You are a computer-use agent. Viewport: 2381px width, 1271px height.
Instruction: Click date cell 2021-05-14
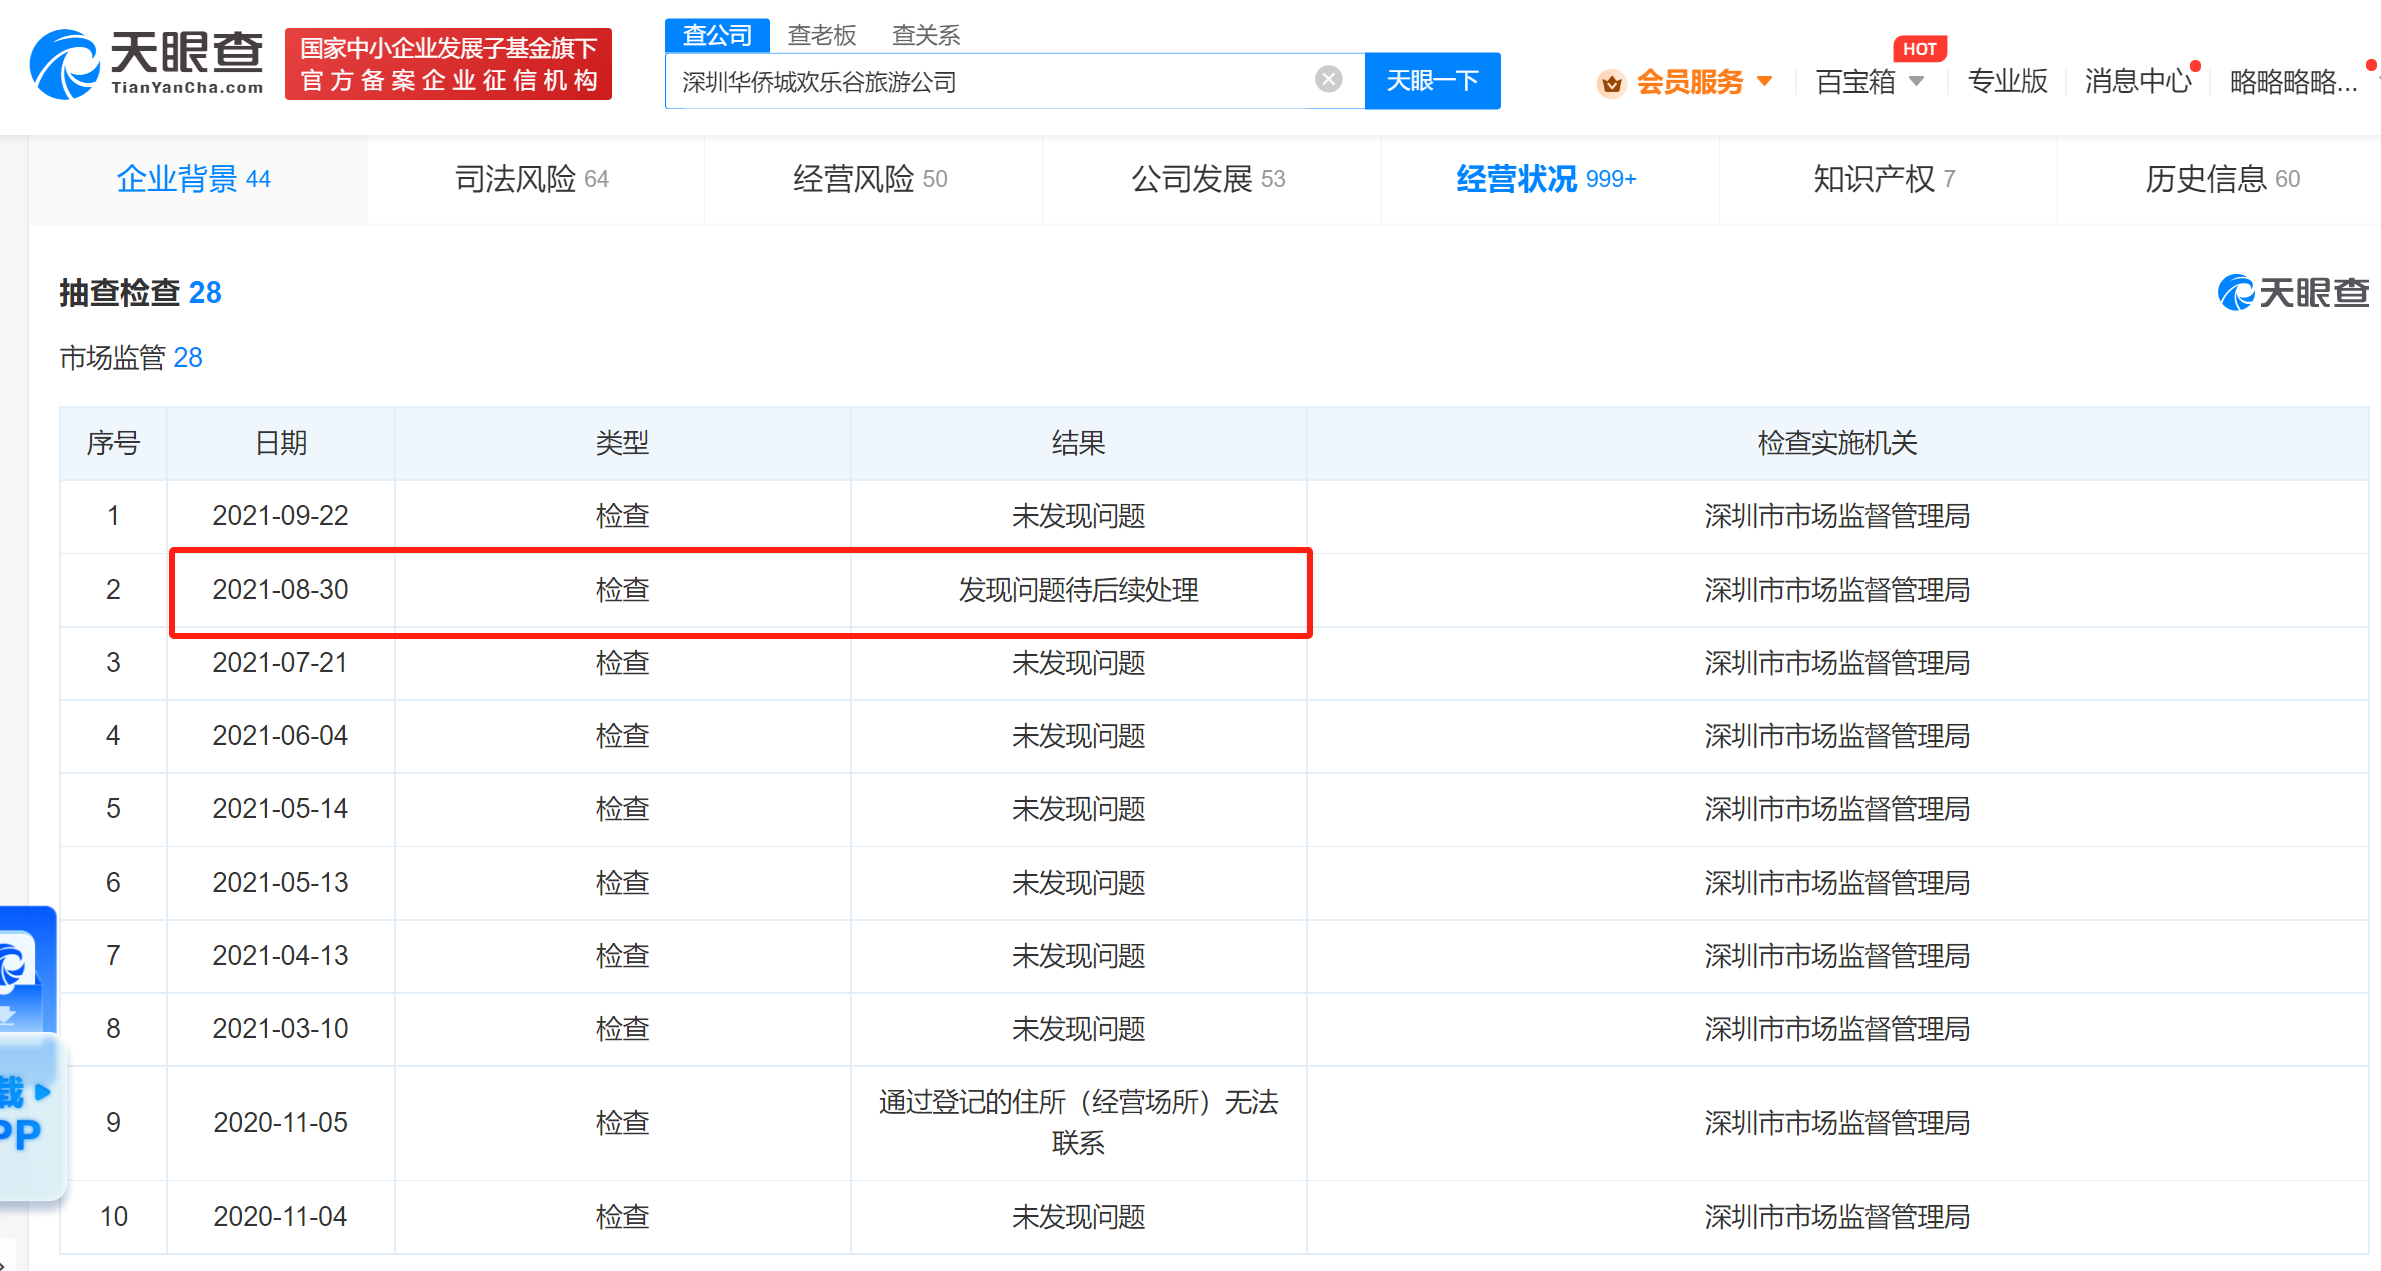[280, 809]
